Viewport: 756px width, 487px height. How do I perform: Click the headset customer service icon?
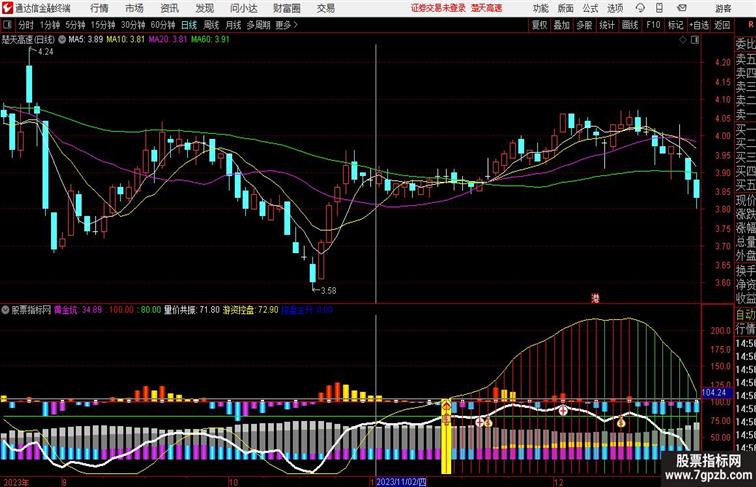[640, 8]
